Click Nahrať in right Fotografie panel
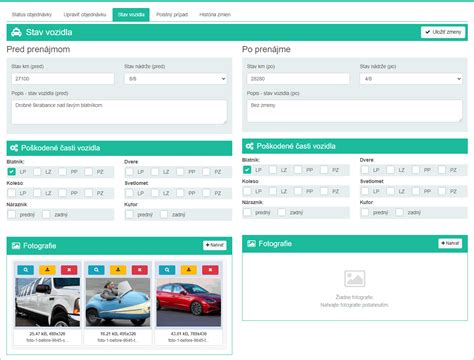Screen dimensions: 474x360 click(450, 243)
